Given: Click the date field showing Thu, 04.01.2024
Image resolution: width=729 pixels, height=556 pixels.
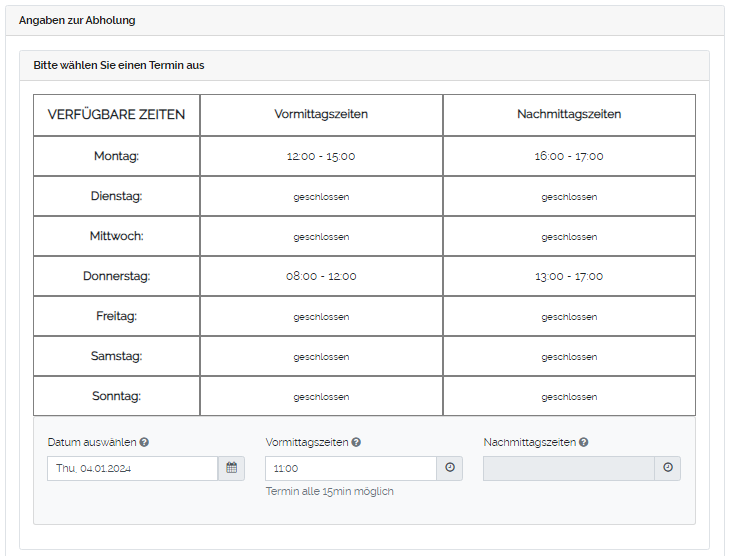Looking at the screenshot, I should pos(132,468).
